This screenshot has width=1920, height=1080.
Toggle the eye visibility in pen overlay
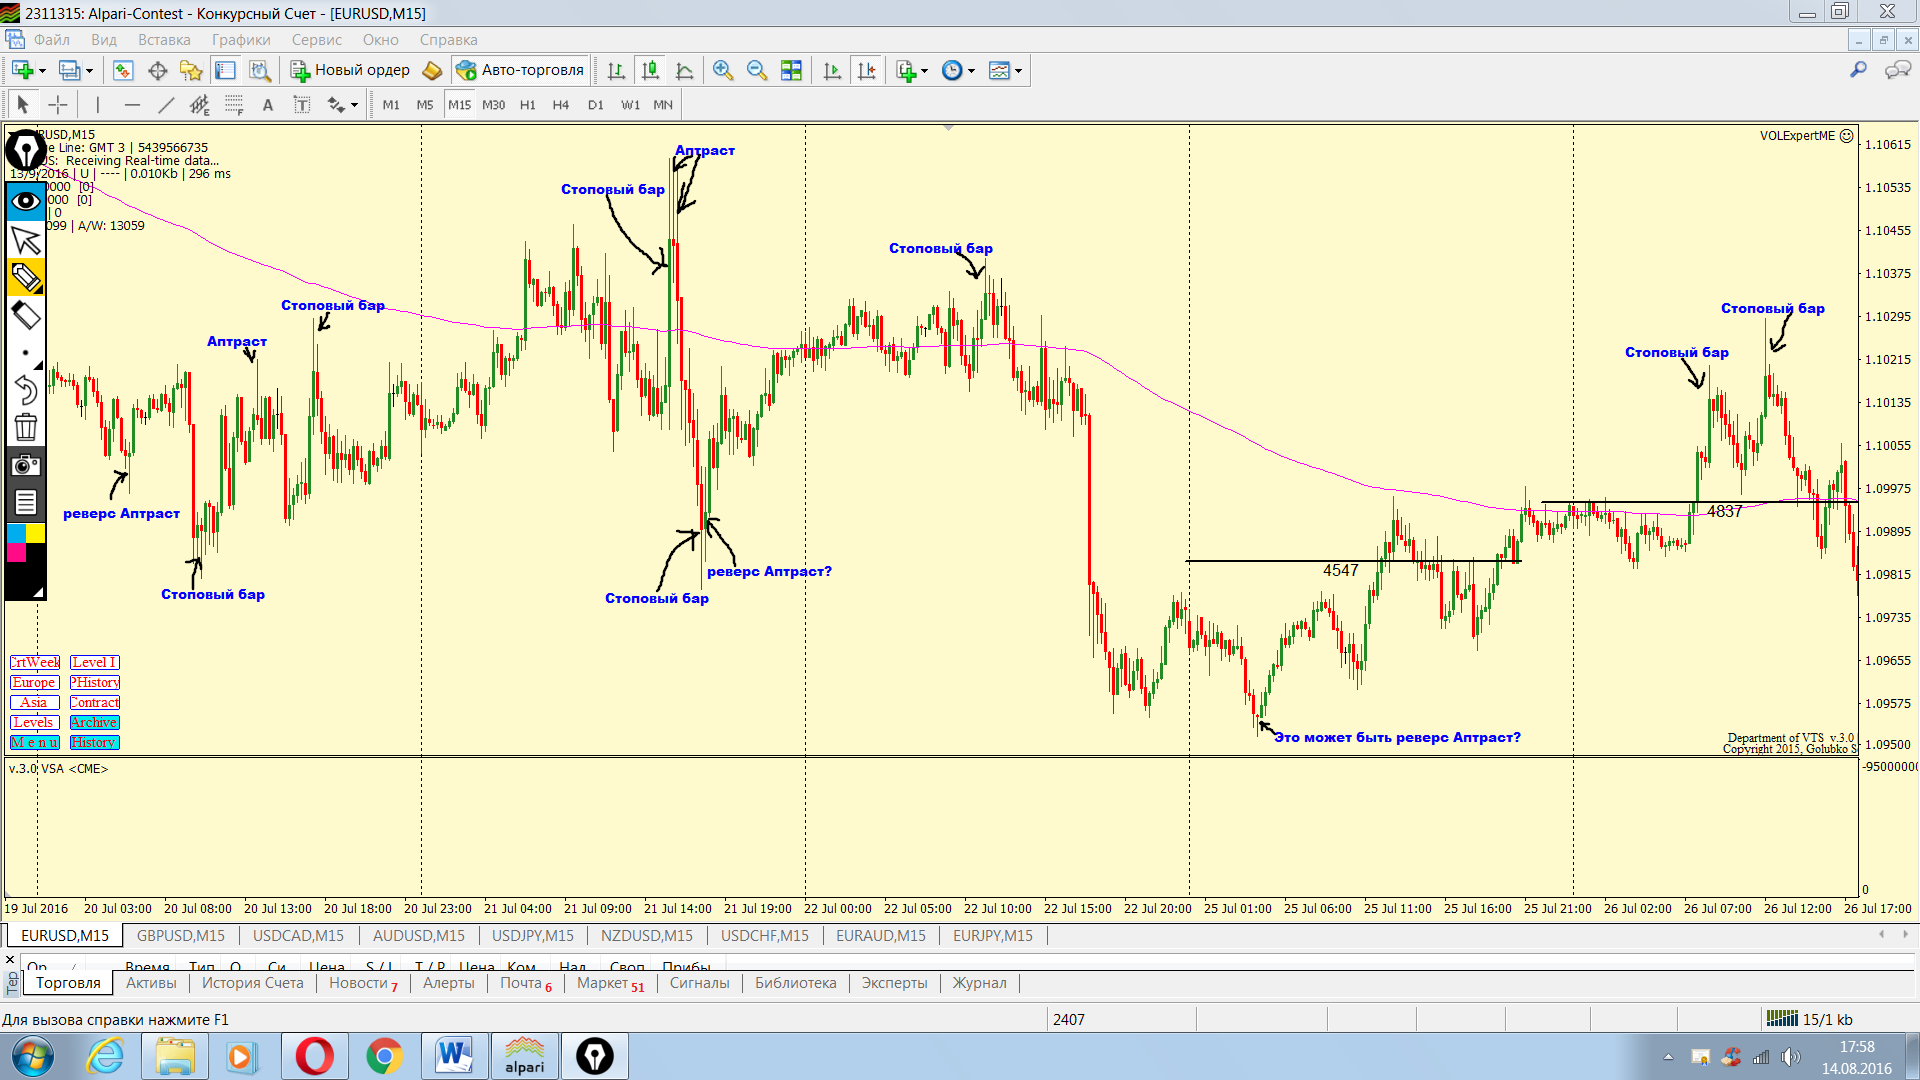[25, 201]
